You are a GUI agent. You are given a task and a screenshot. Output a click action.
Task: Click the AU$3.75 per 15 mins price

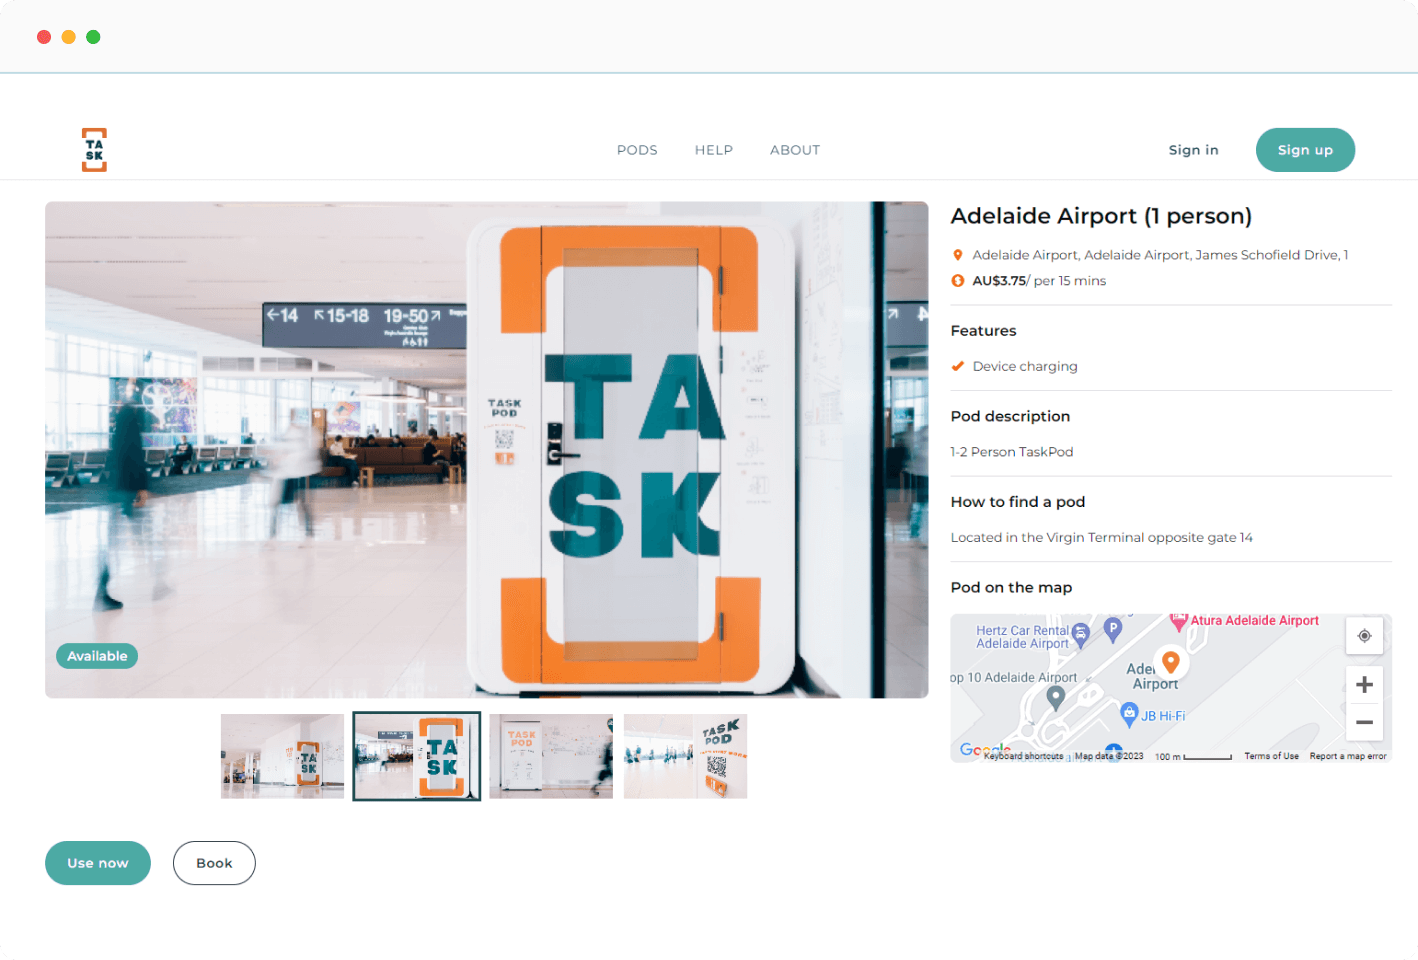click(1039, 281)
